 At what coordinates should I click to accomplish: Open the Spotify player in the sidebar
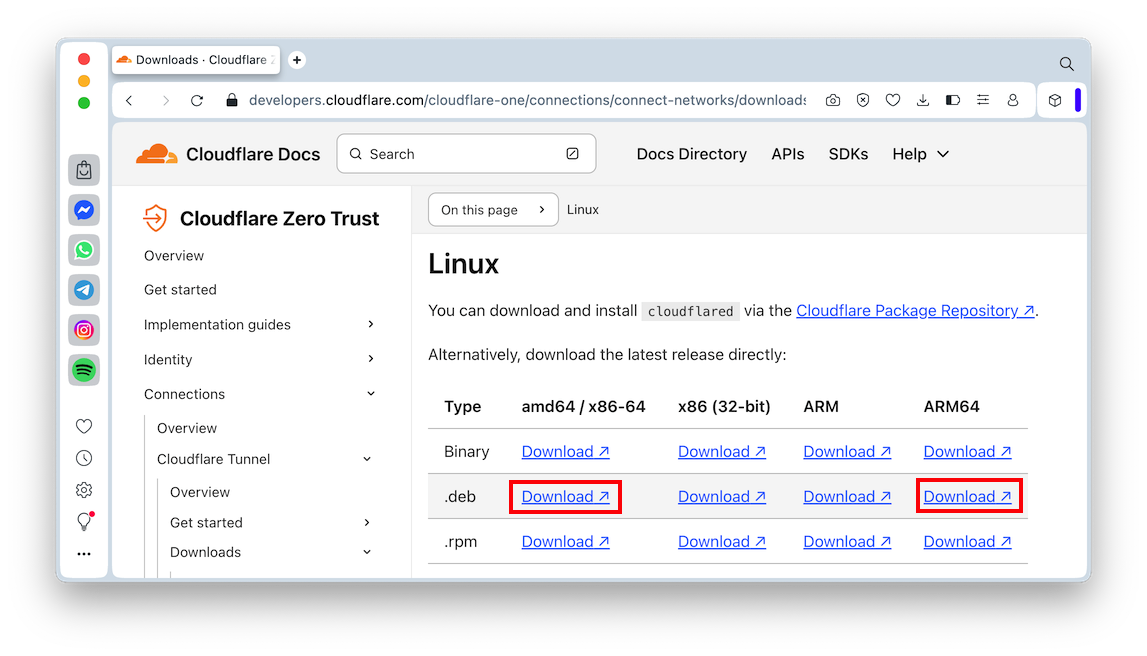coord(84,369)
